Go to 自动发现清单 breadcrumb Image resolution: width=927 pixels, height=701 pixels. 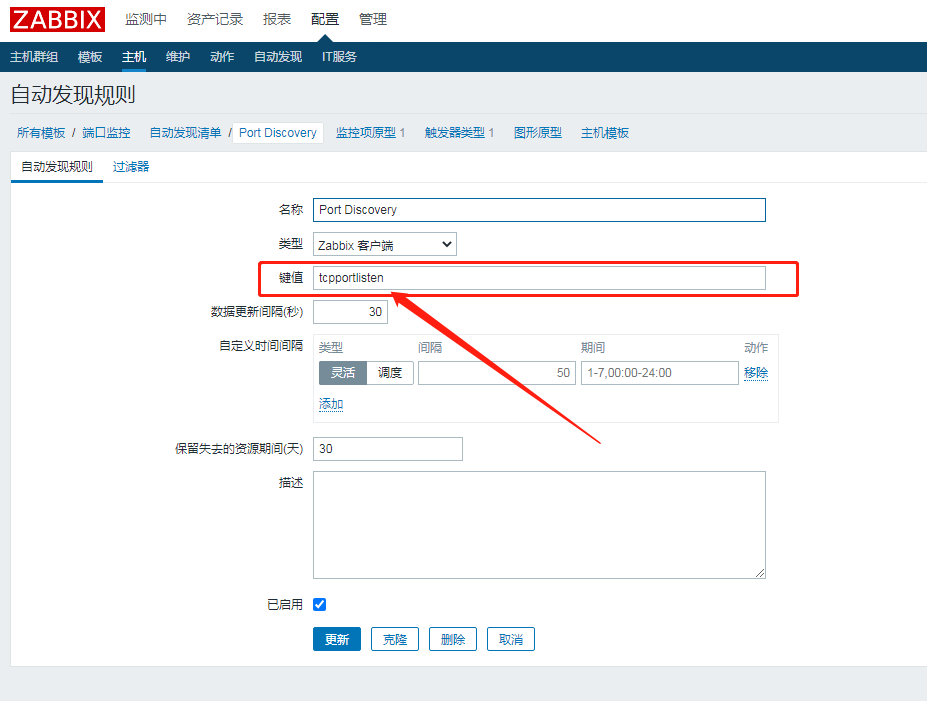pos(186,133)
